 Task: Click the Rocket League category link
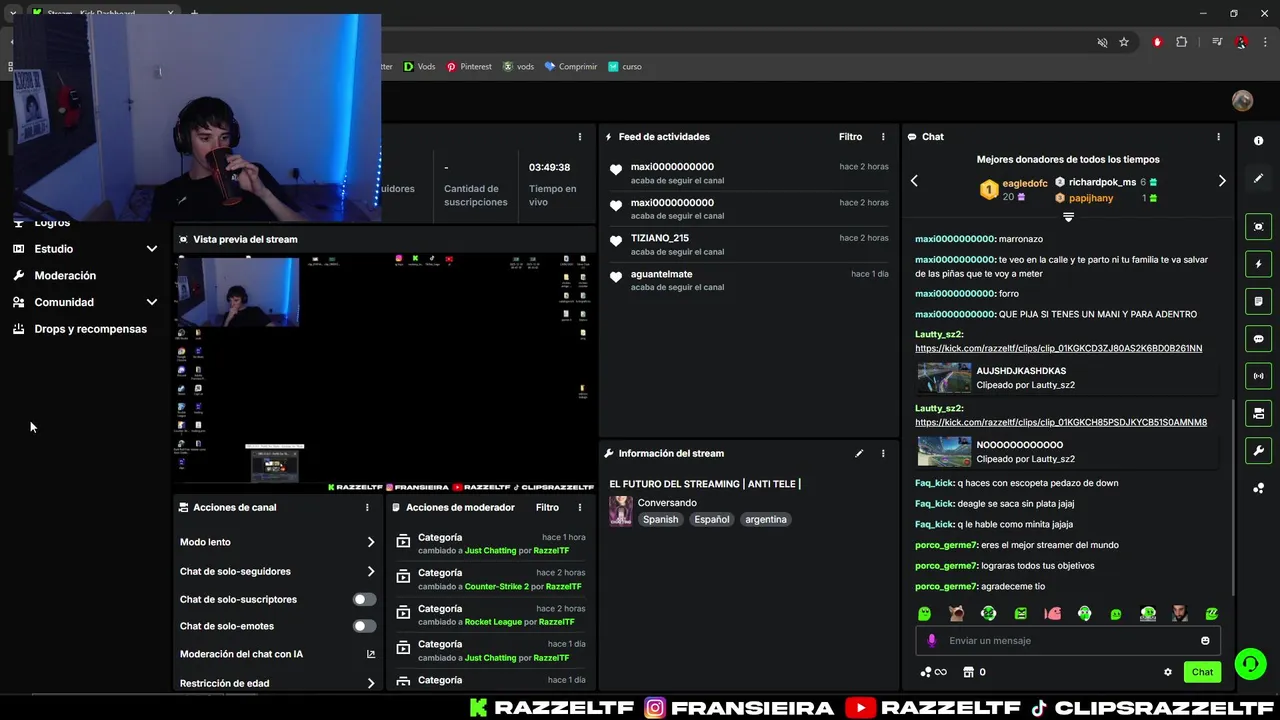tap(493, 622)
